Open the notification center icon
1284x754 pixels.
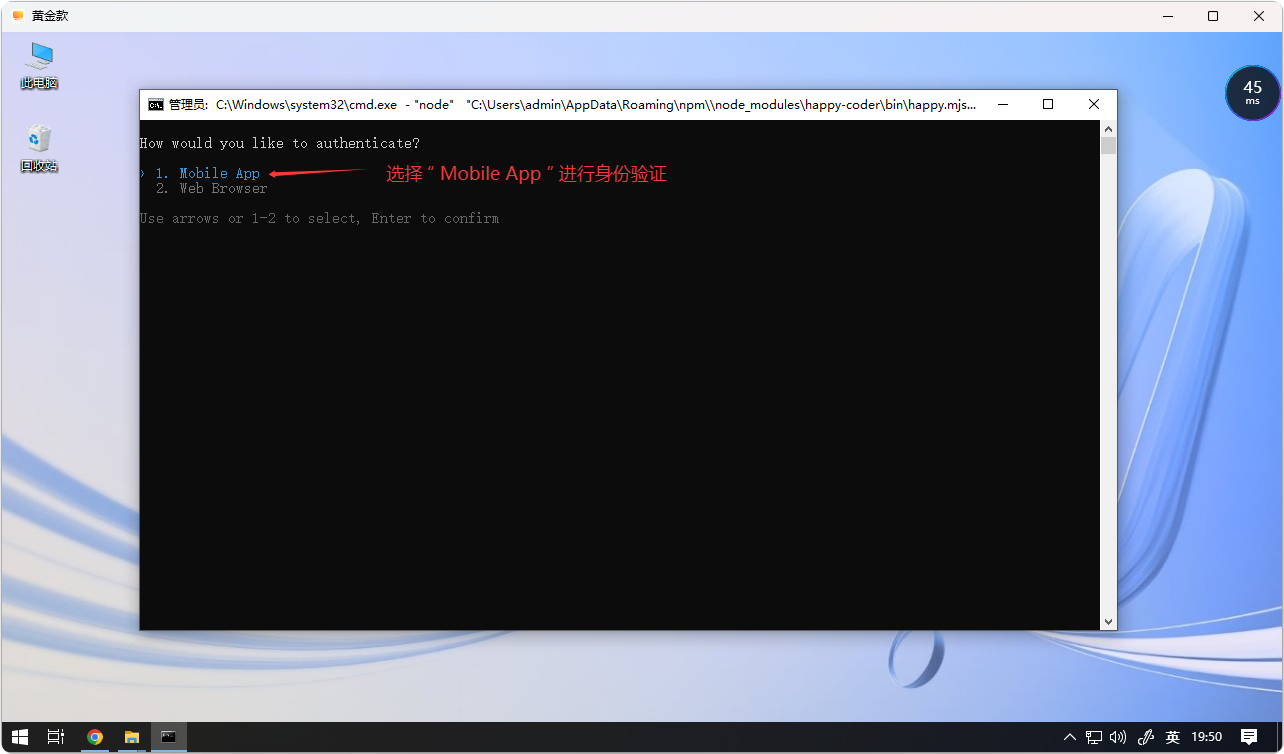pyautogui.click(x=1249, y=737)
